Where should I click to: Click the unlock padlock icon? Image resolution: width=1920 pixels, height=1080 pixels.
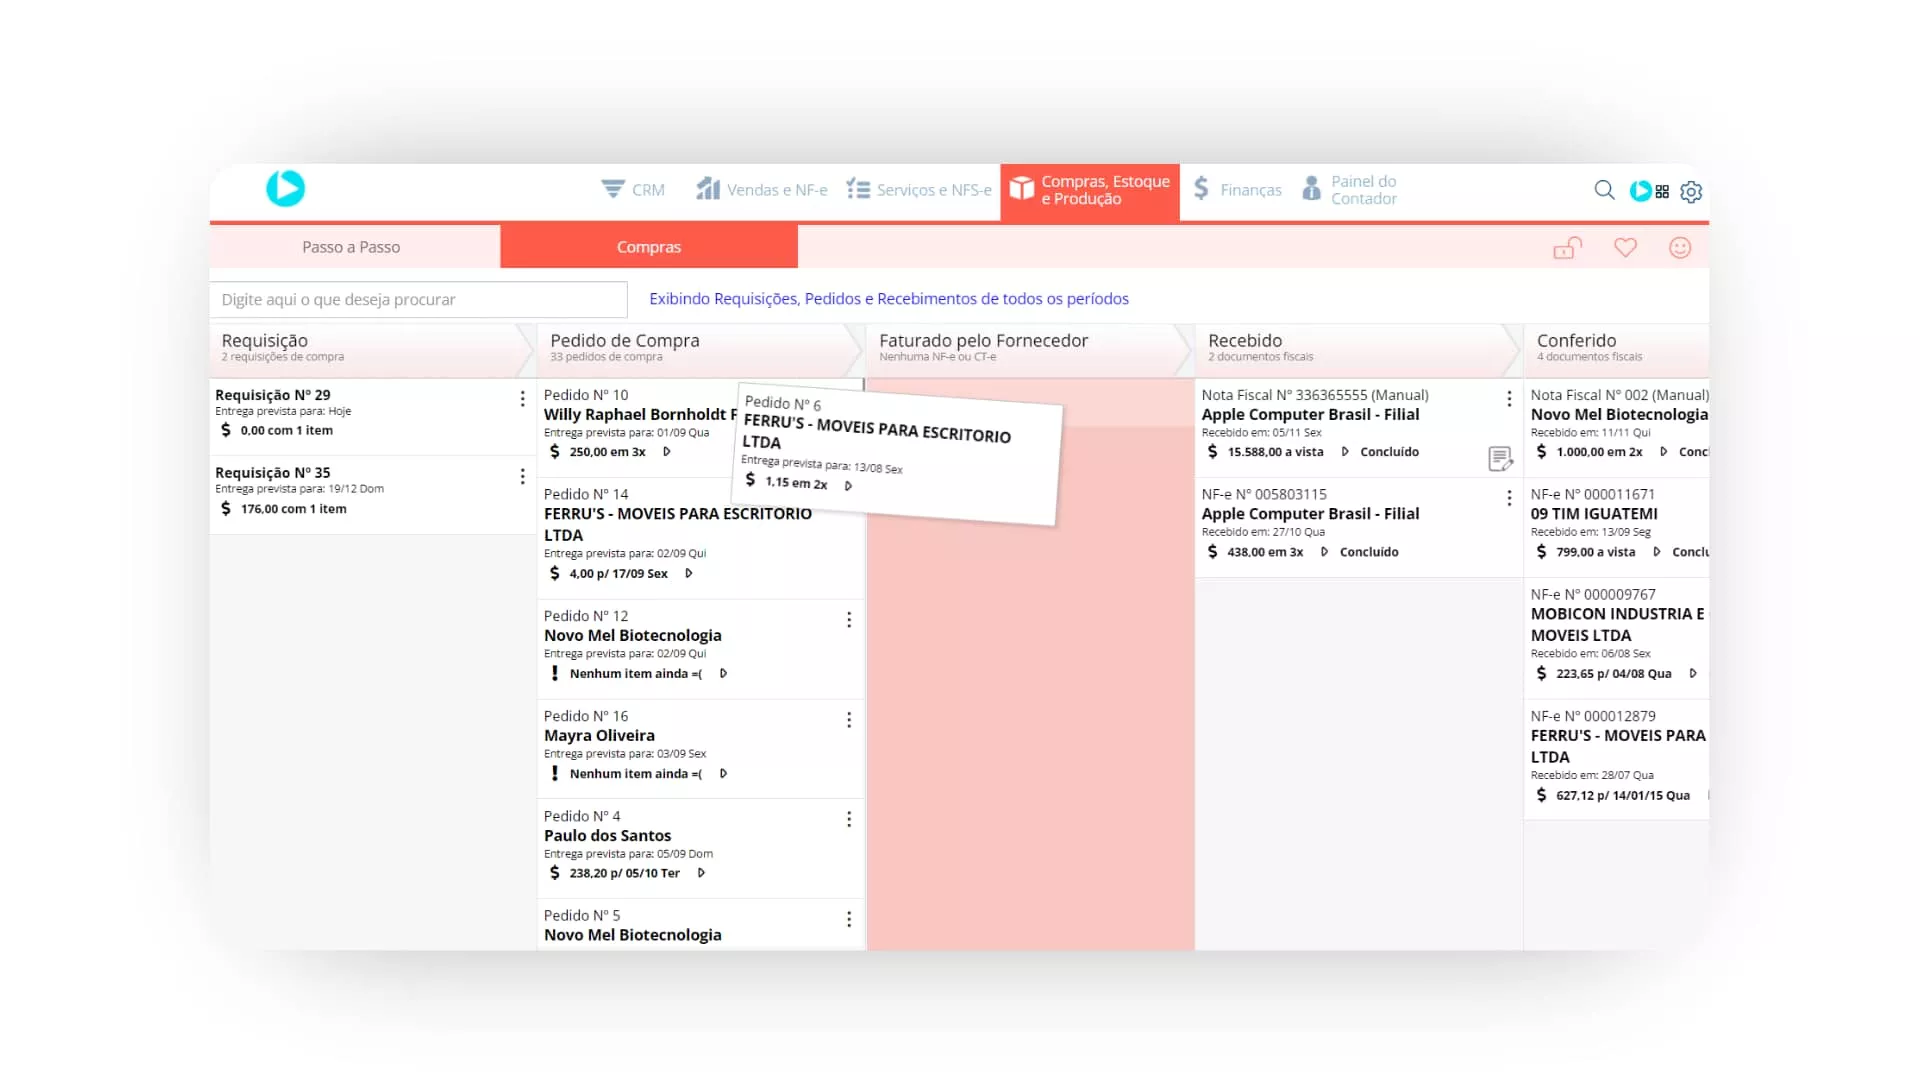pyautogui.click(x=1567, y=247)
